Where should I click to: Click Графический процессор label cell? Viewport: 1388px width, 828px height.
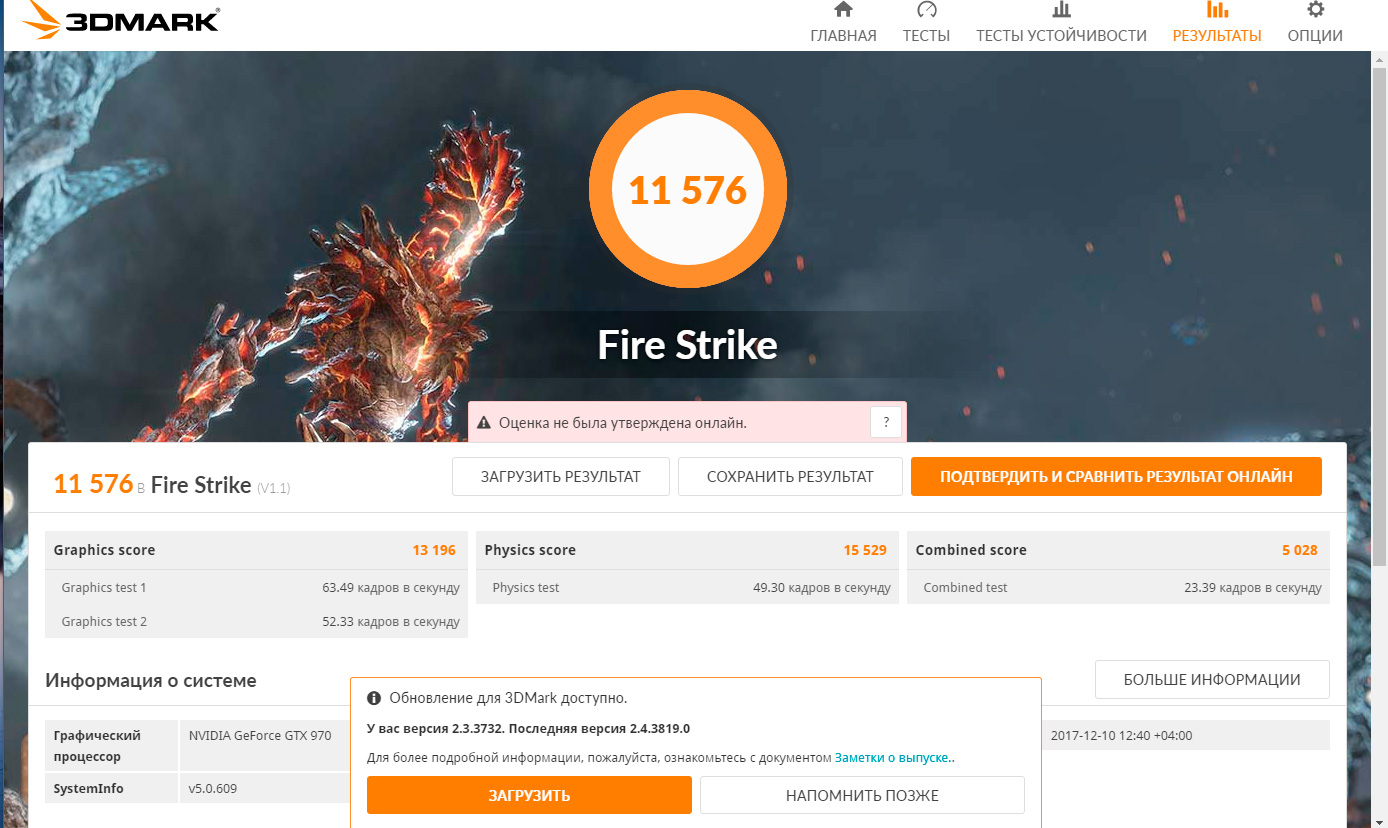tap(112, 746)
